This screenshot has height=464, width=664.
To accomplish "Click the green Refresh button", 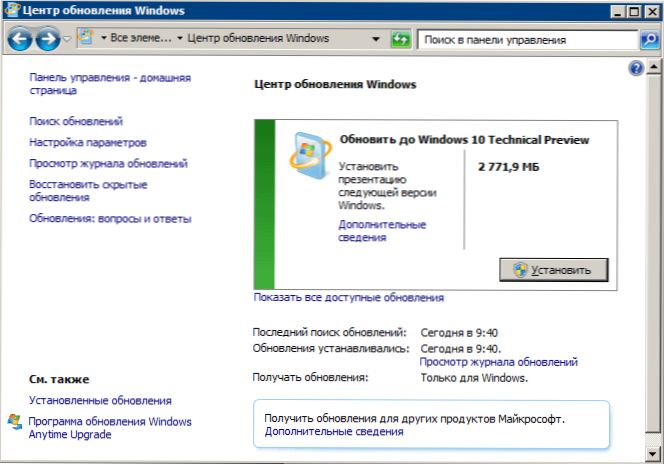I will click(x=400, y=39).
